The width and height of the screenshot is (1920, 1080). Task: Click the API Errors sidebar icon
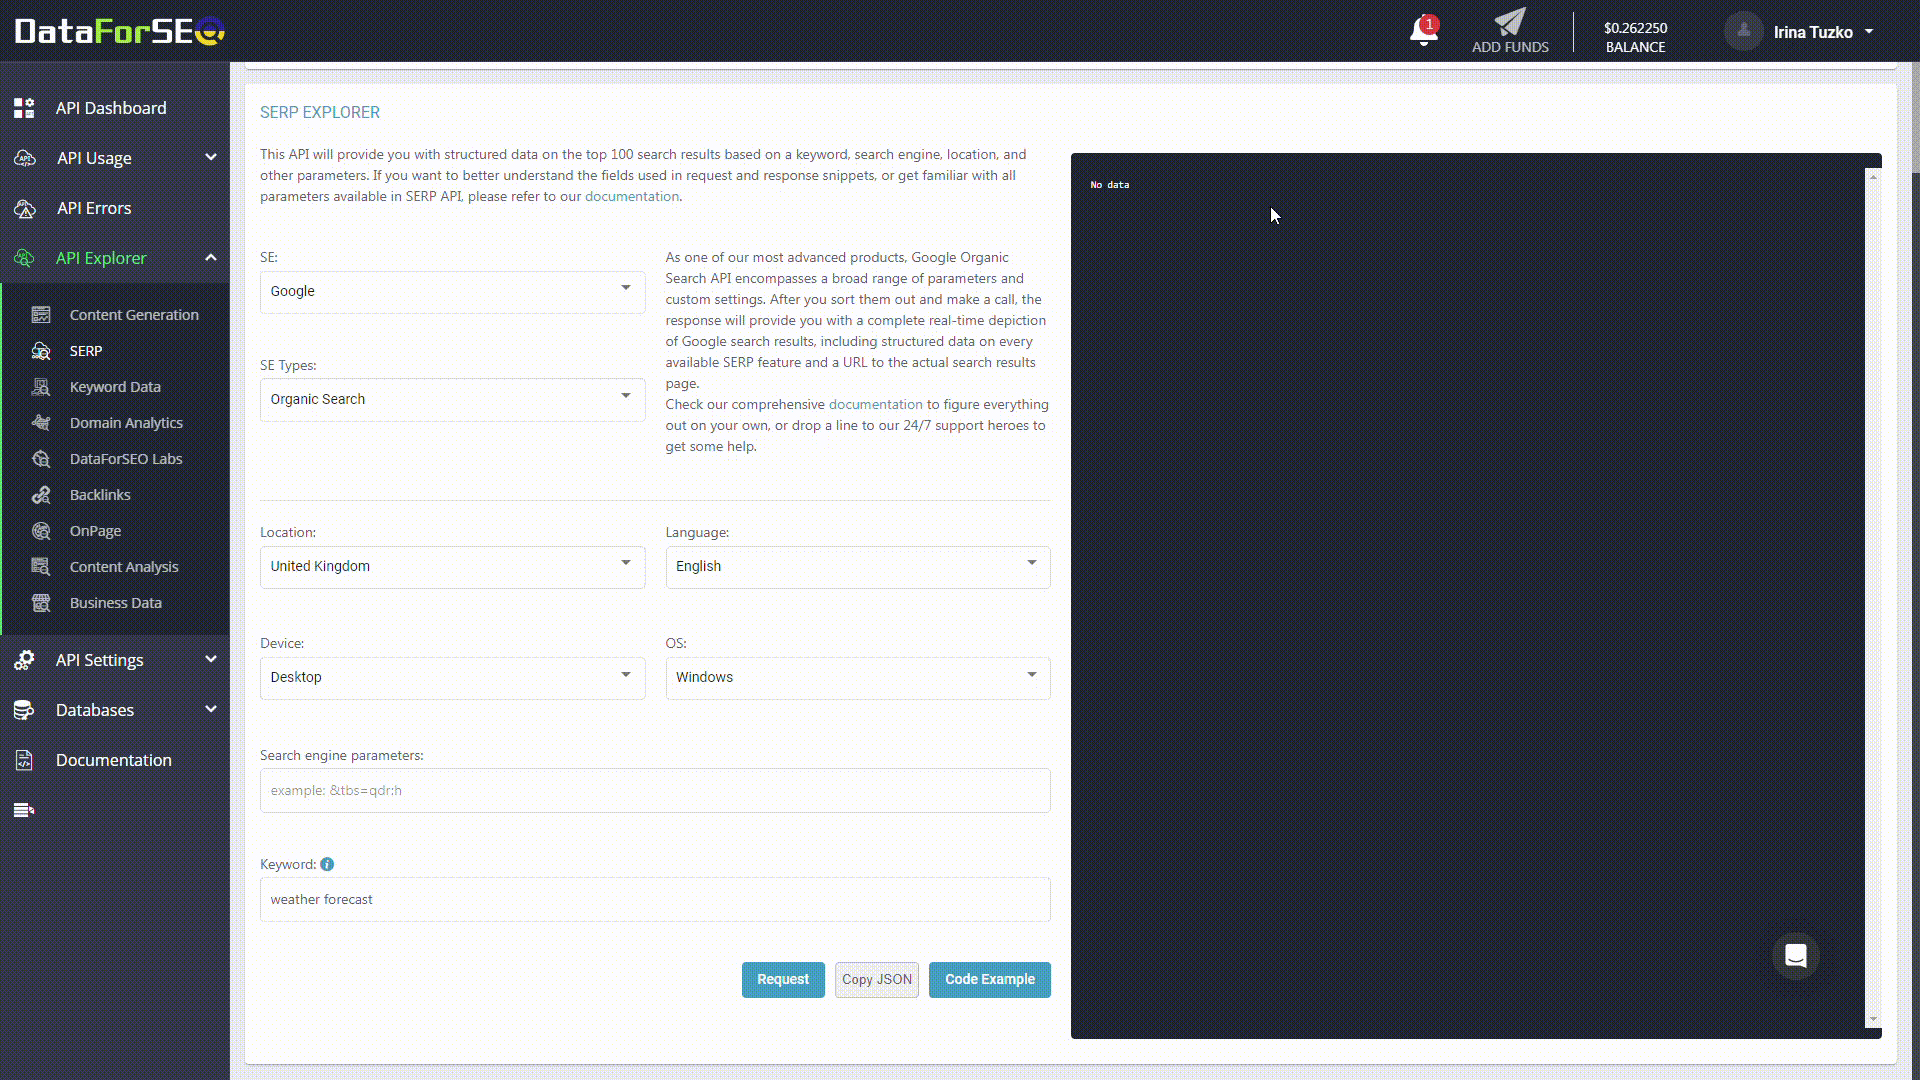[x=24, y=208]
